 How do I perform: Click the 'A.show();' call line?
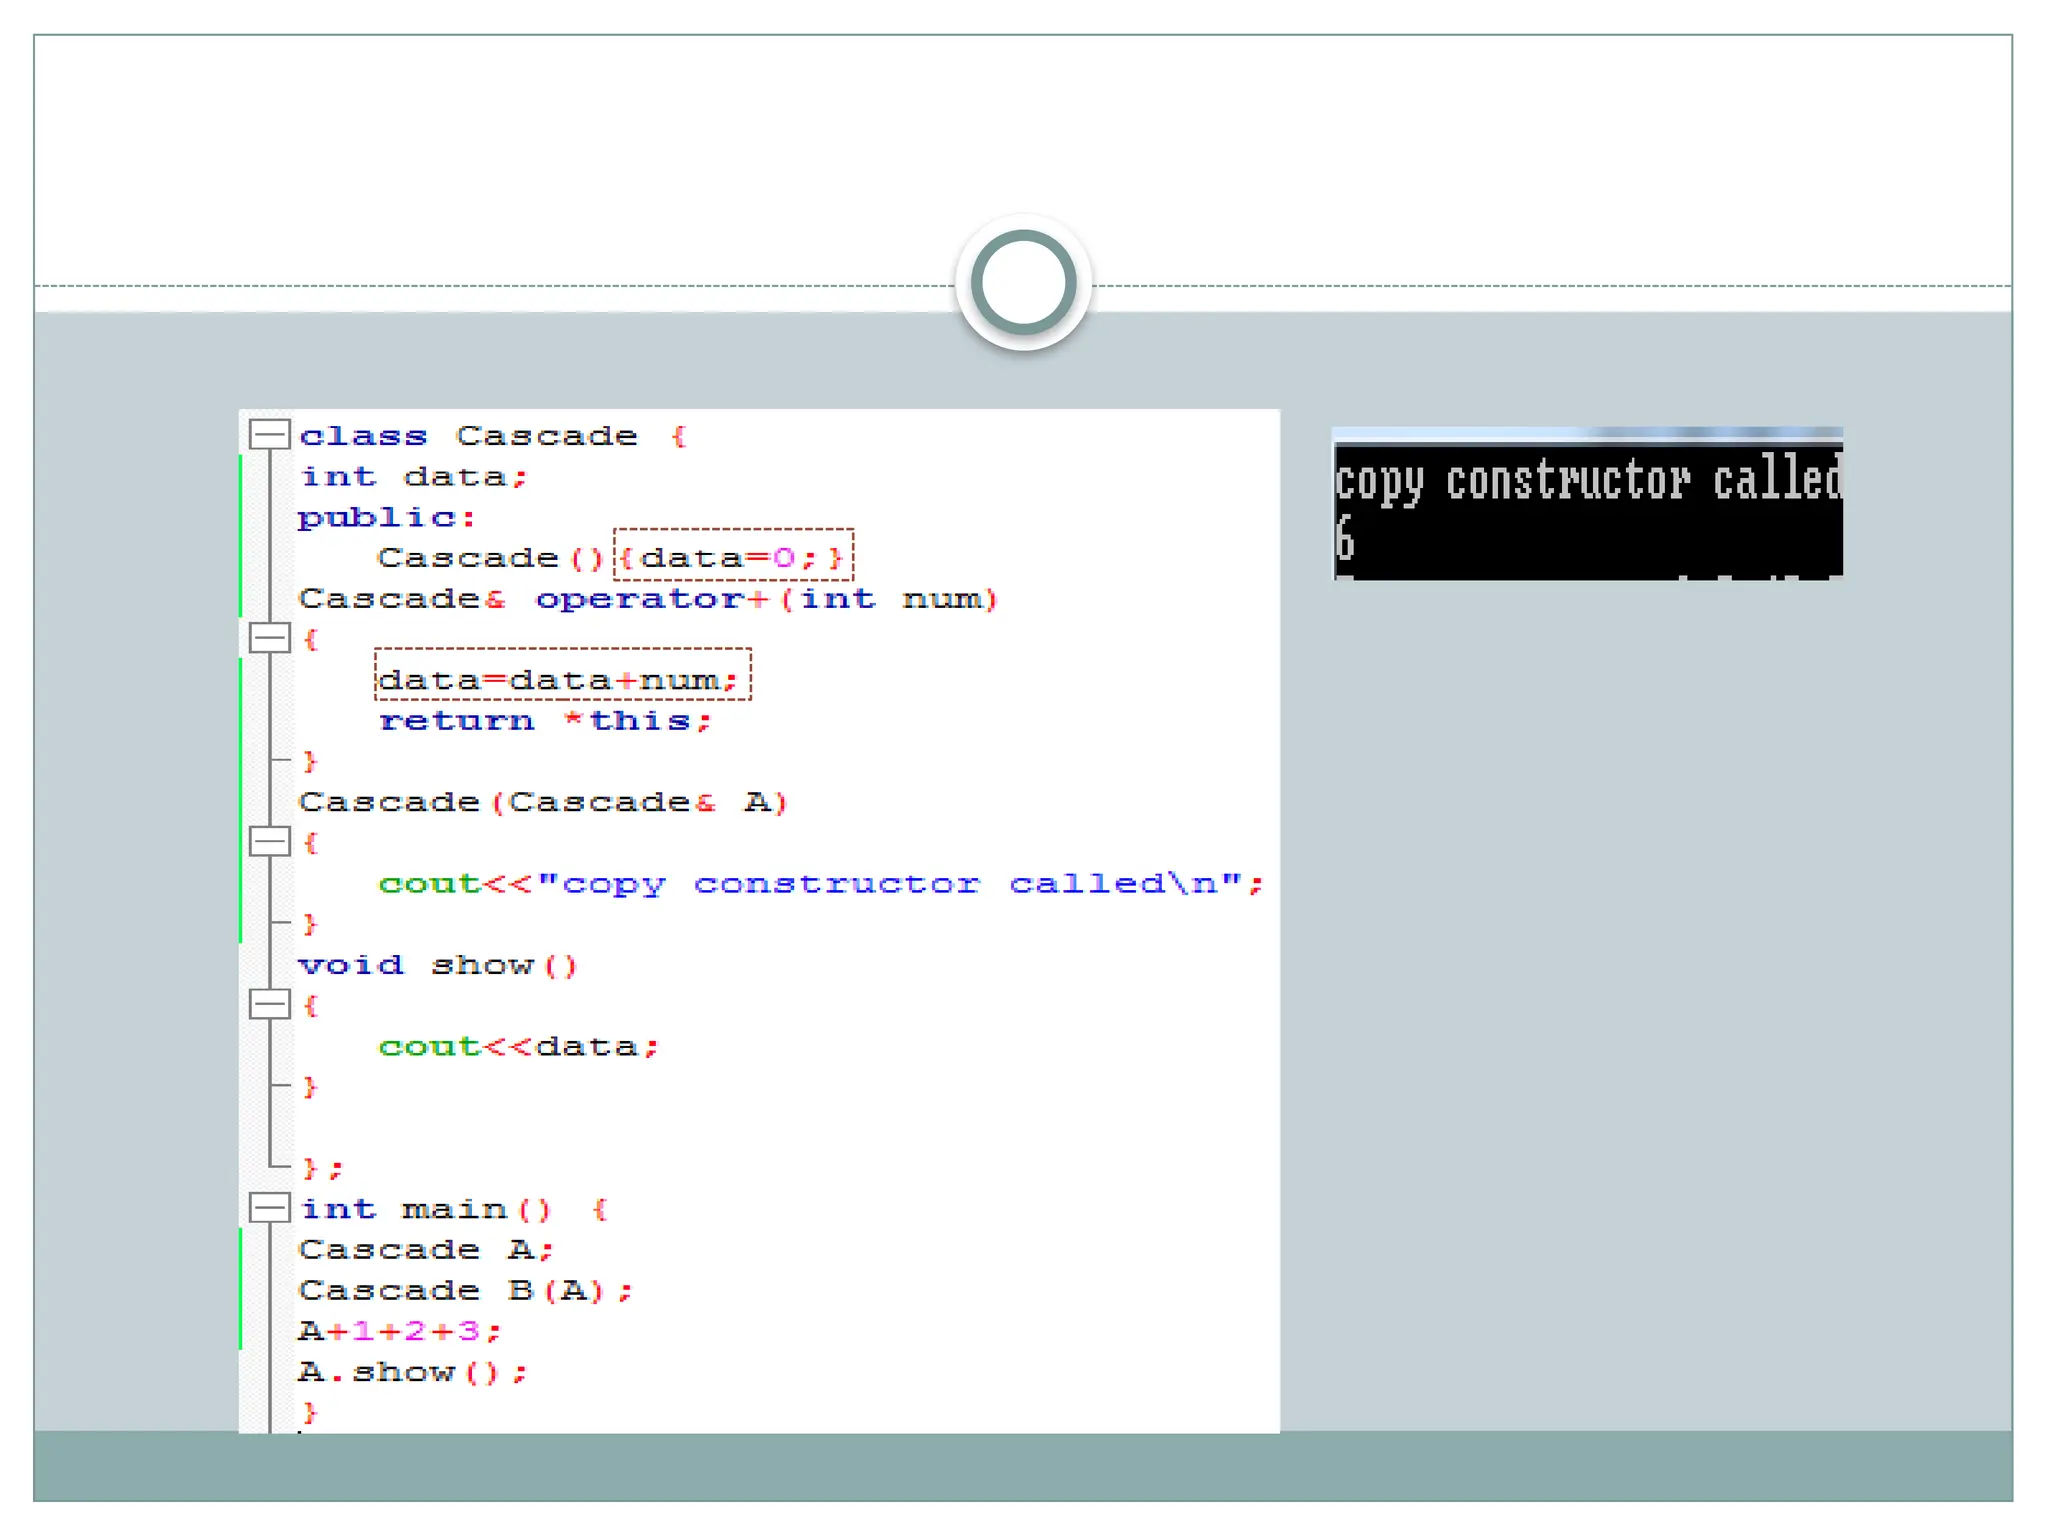(x=412, y=1372)
